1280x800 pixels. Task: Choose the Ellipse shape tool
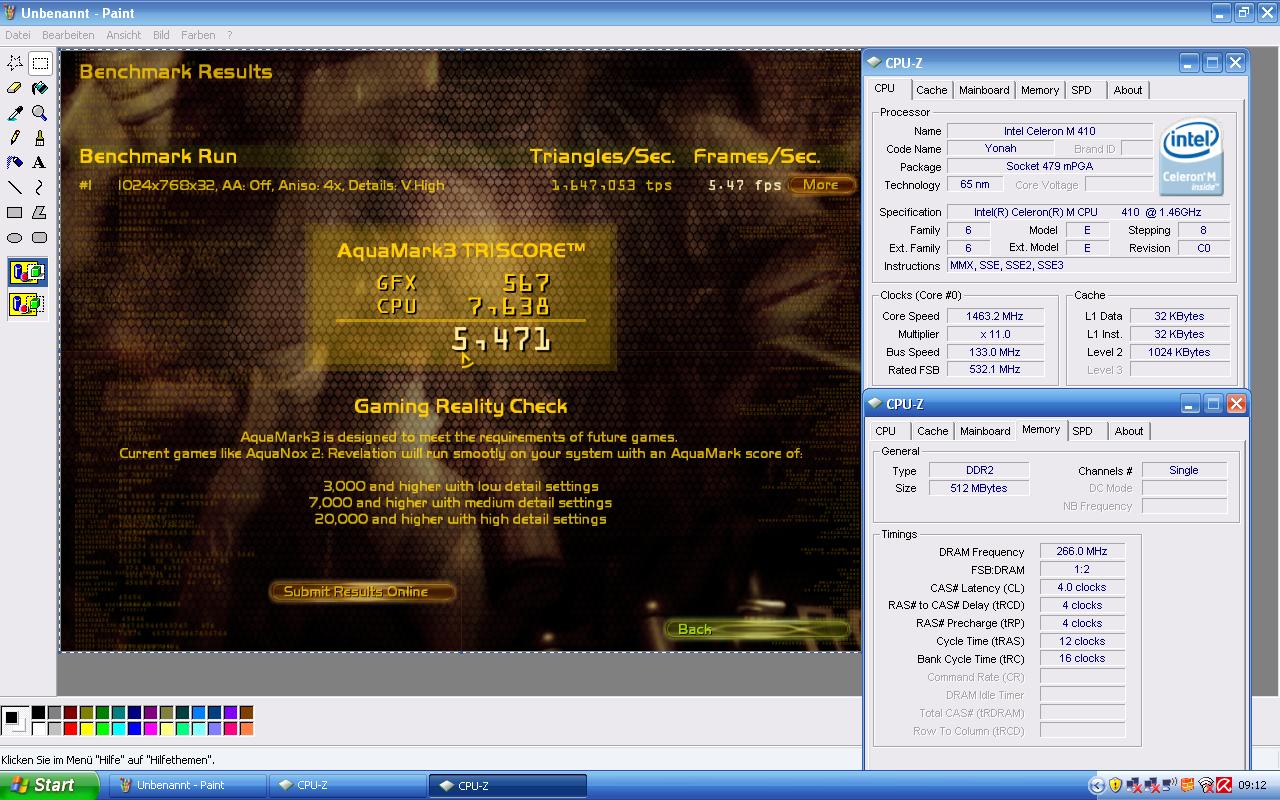point(15,238)
